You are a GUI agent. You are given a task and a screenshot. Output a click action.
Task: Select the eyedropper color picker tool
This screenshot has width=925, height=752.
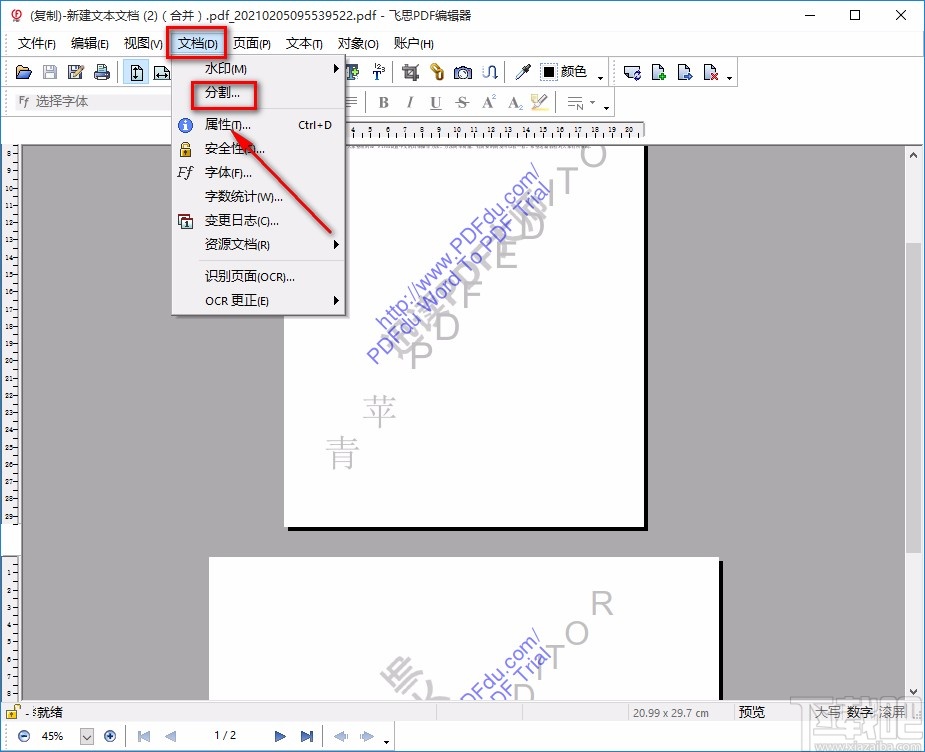click(523, 73)
